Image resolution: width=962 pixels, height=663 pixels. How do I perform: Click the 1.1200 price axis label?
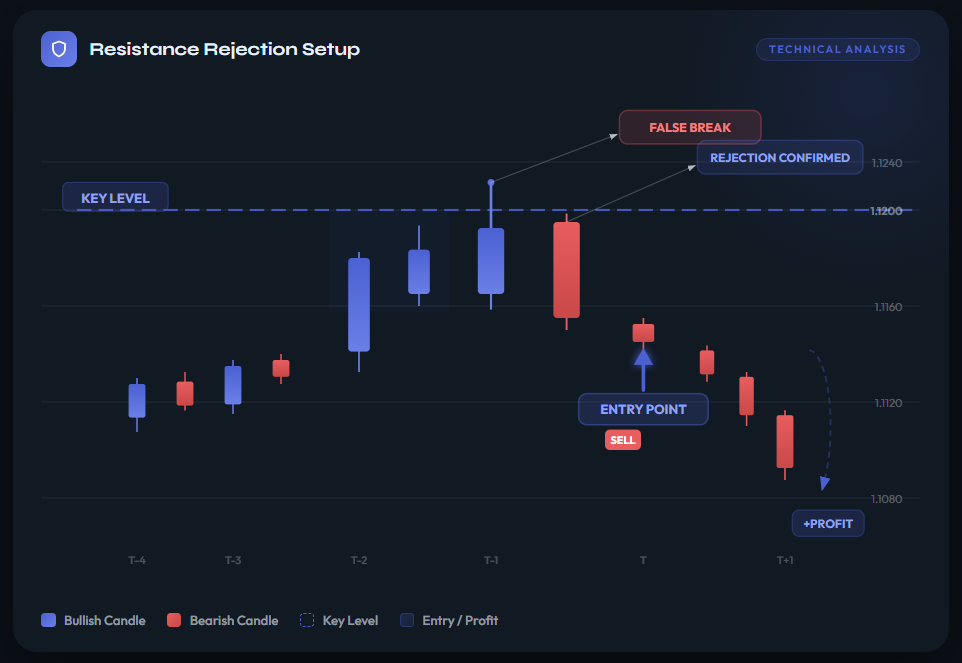coord(887,211)
